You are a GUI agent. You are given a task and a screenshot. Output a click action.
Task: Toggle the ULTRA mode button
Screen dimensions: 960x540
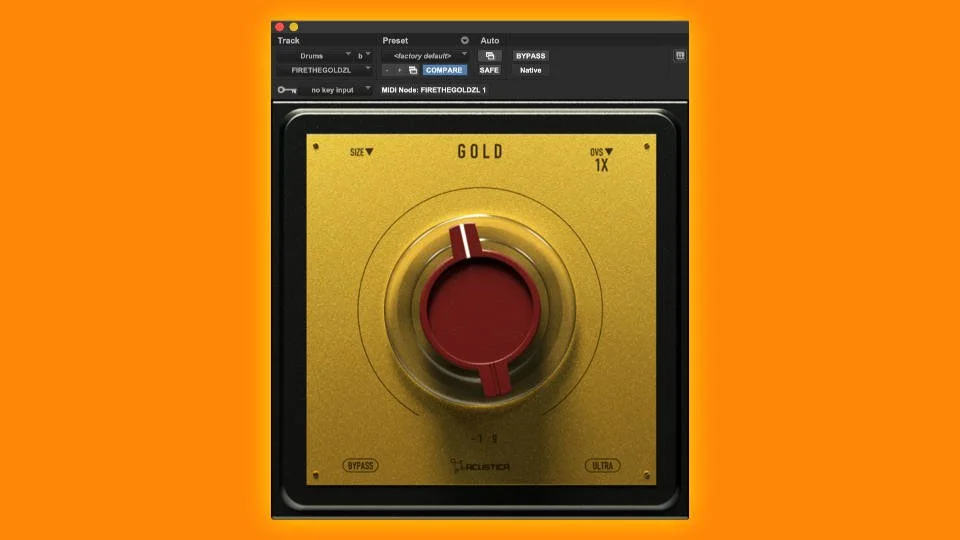[602, 466]
